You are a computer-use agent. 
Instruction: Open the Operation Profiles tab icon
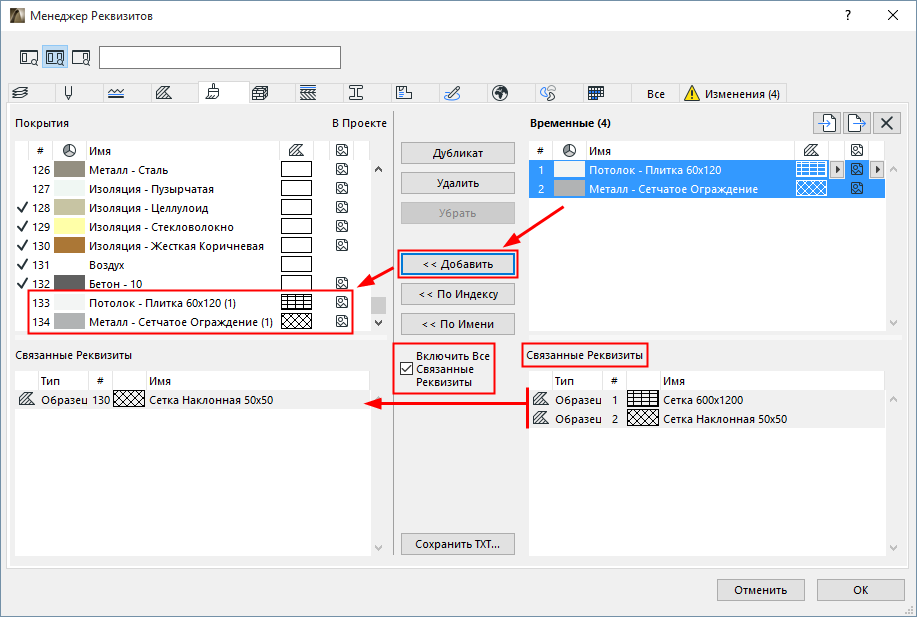point(548,92)
